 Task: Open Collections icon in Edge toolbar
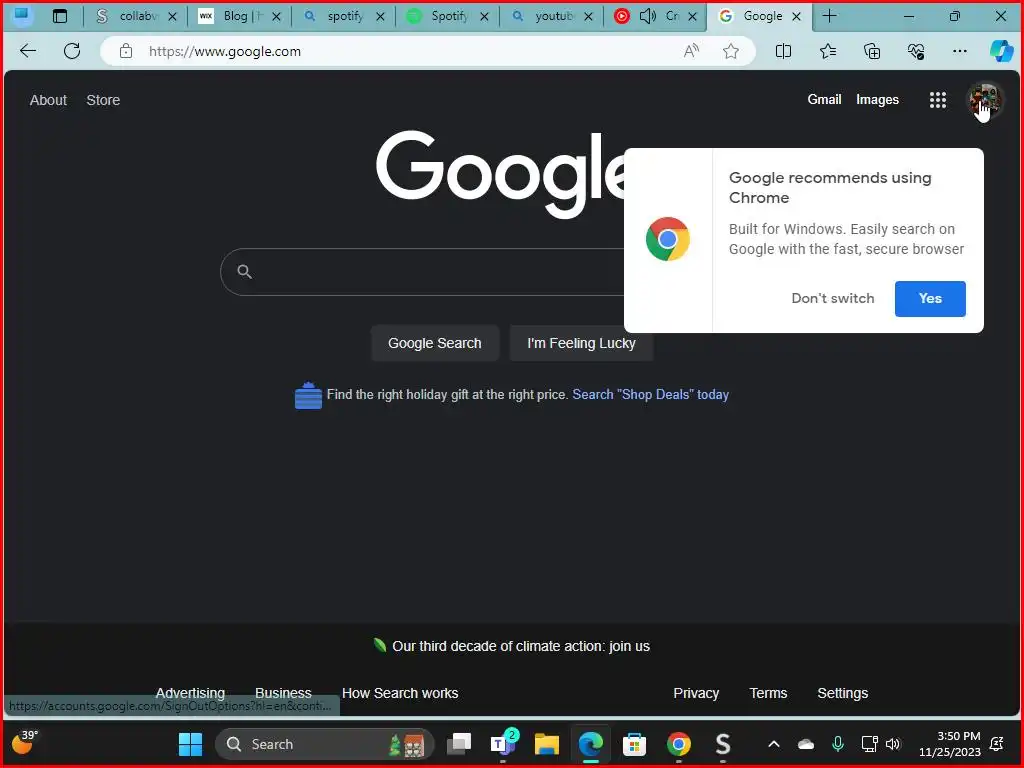coord(872,51)
